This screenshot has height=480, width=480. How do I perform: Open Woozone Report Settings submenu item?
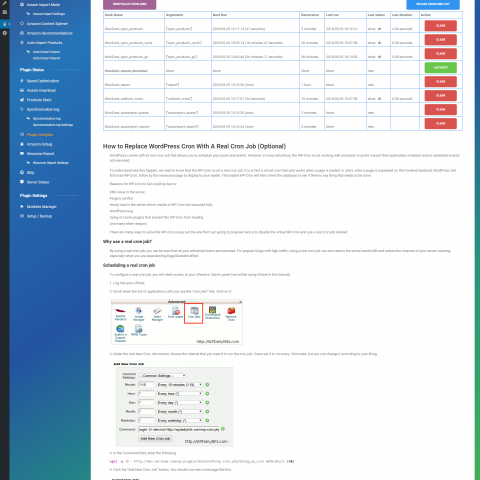tap(51, 163)
